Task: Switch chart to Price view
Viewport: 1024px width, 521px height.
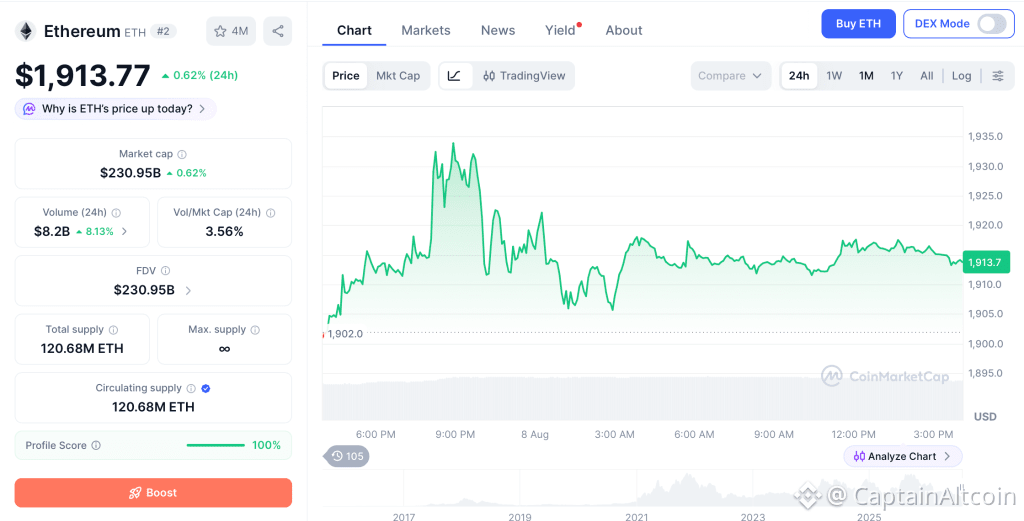Action: 345,76
